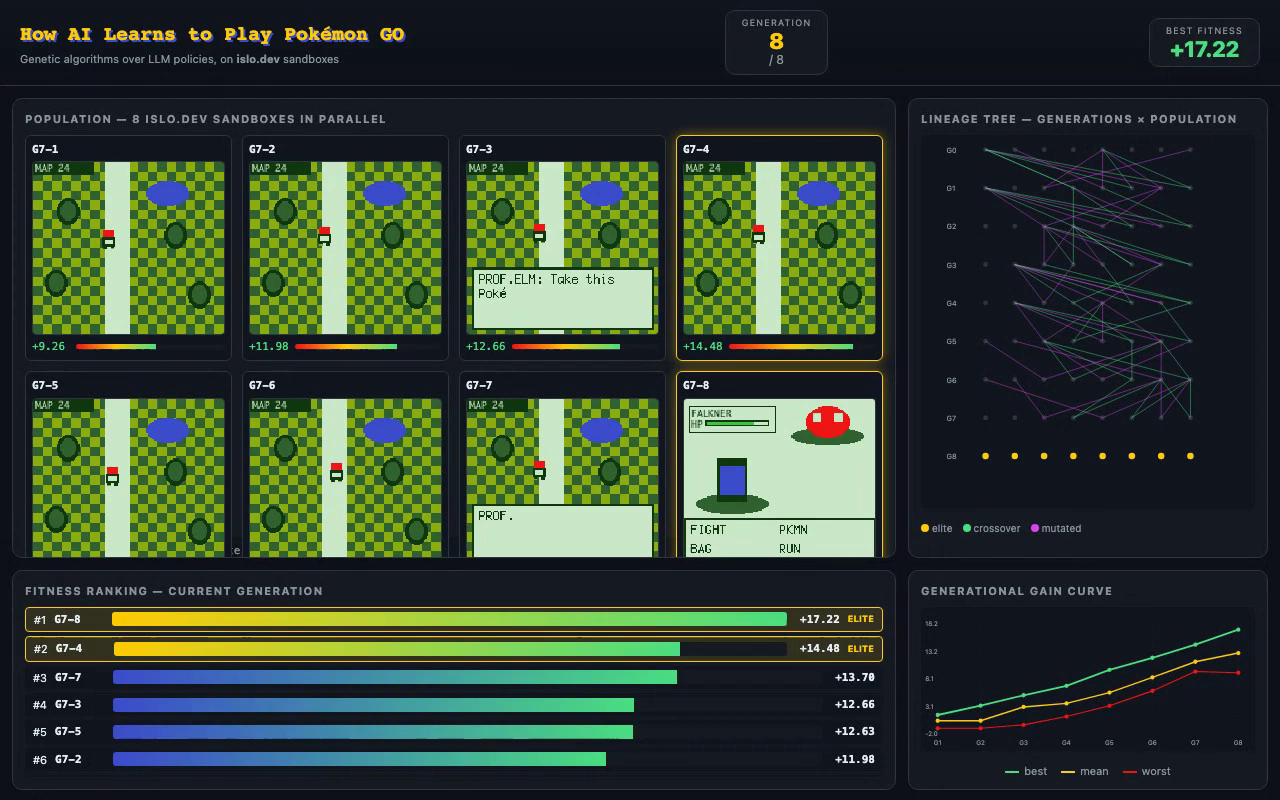Viewport: 1280px width, 800px height.
Task: Click the G7-3 fitness progress bar
Action: tap(585, 347)
